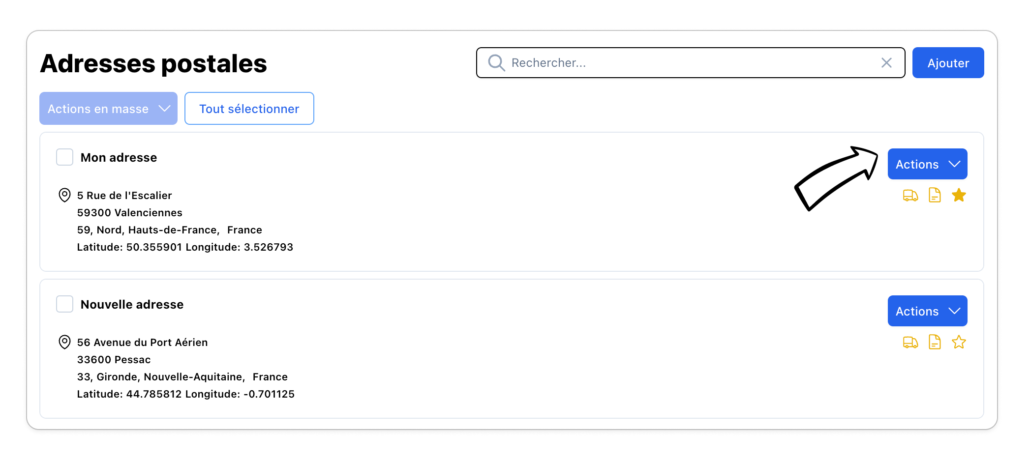Screen dimensions: 1030x460
Task: Select the Mon adresse title
Action: point(118,157)
